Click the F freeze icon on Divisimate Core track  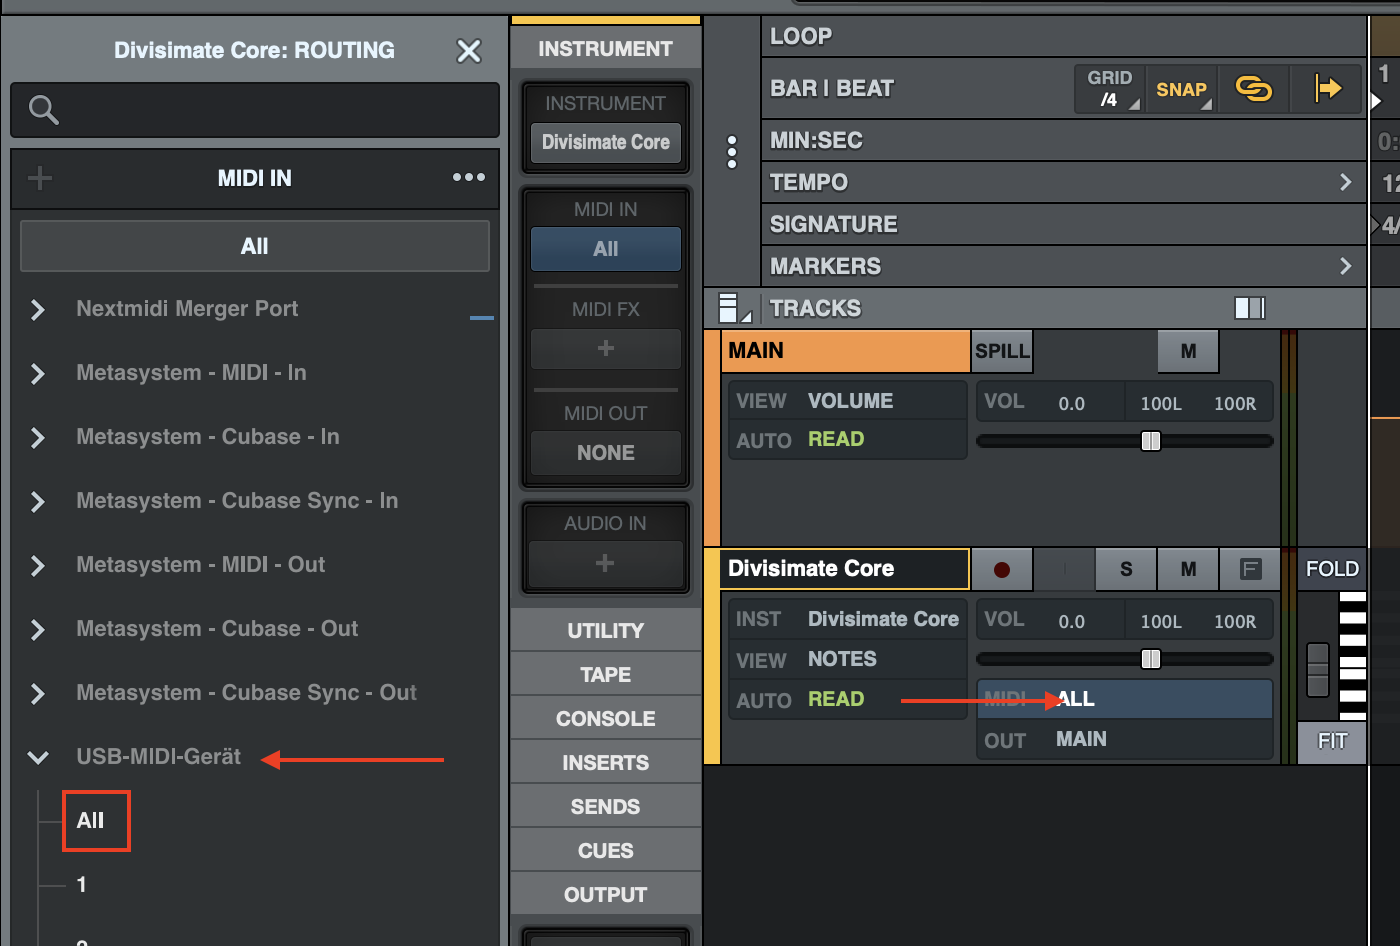[1250, 569]
